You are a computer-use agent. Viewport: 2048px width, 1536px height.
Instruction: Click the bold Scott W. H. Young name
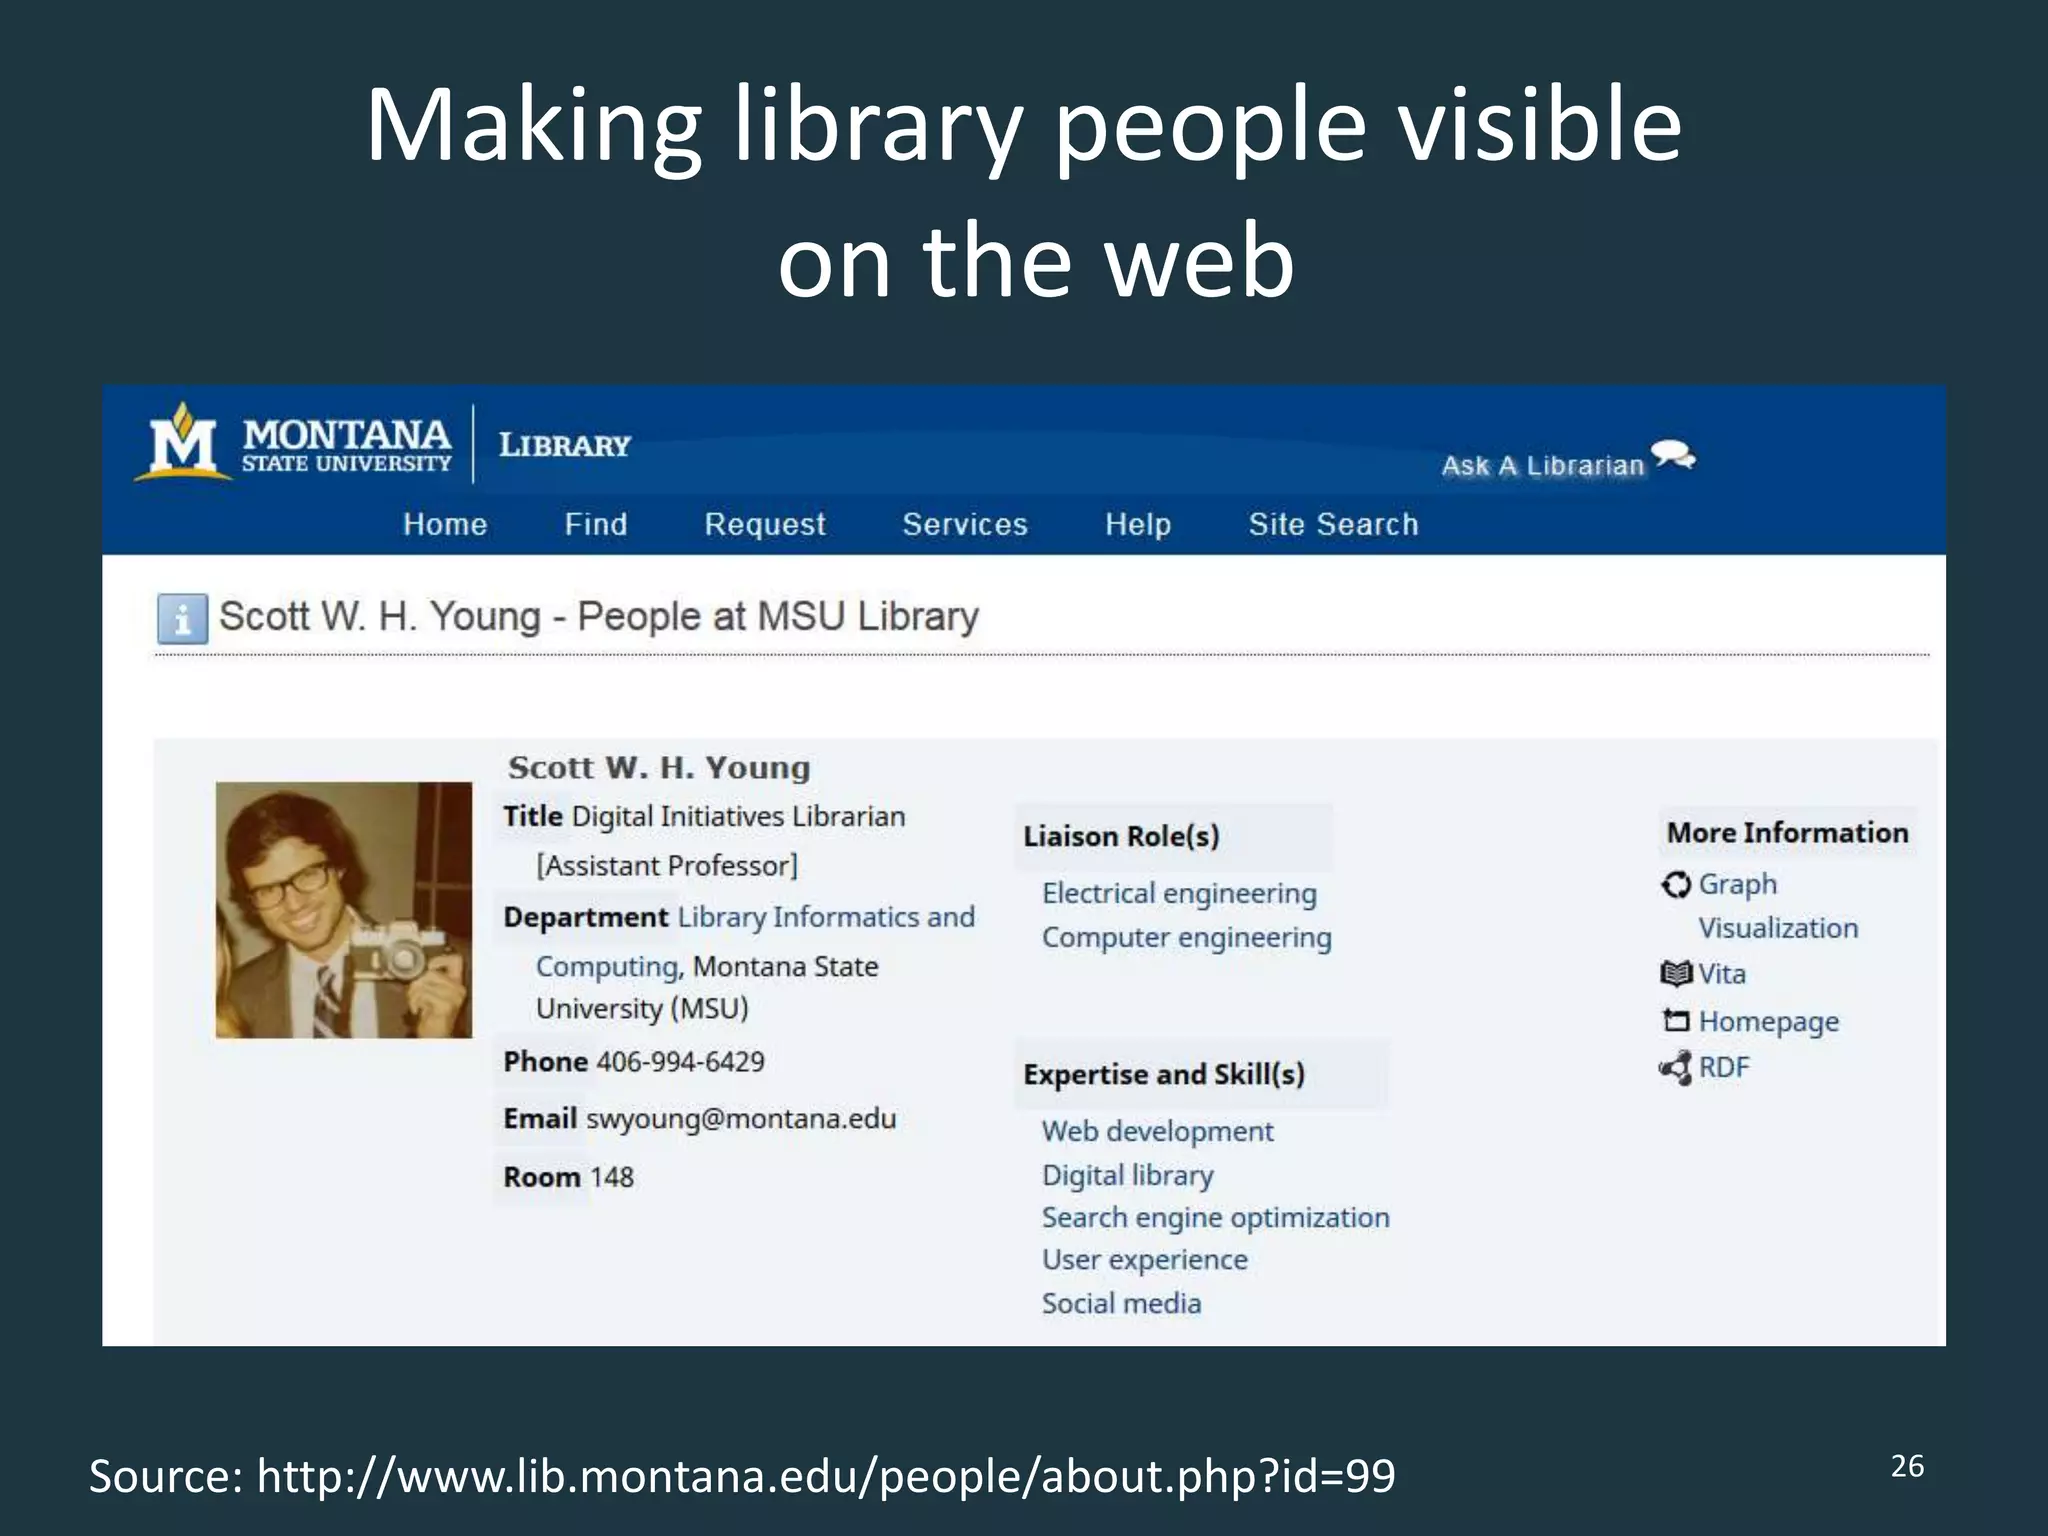coord(659,768)
